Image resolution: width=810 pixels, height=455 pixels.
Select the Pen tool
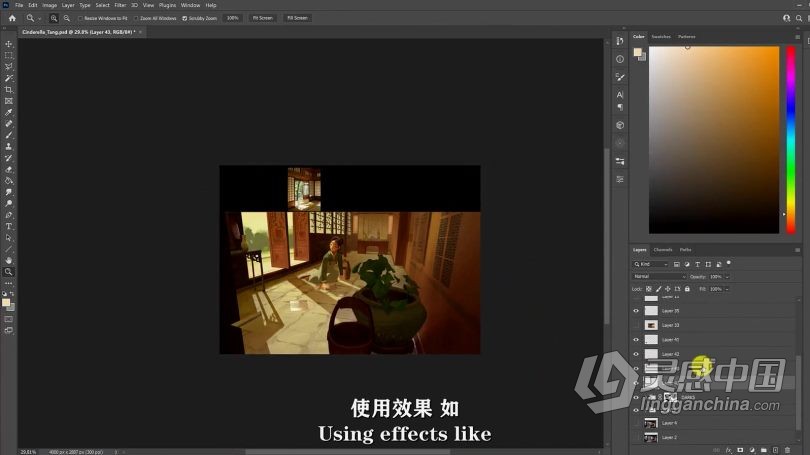(9, 215)
